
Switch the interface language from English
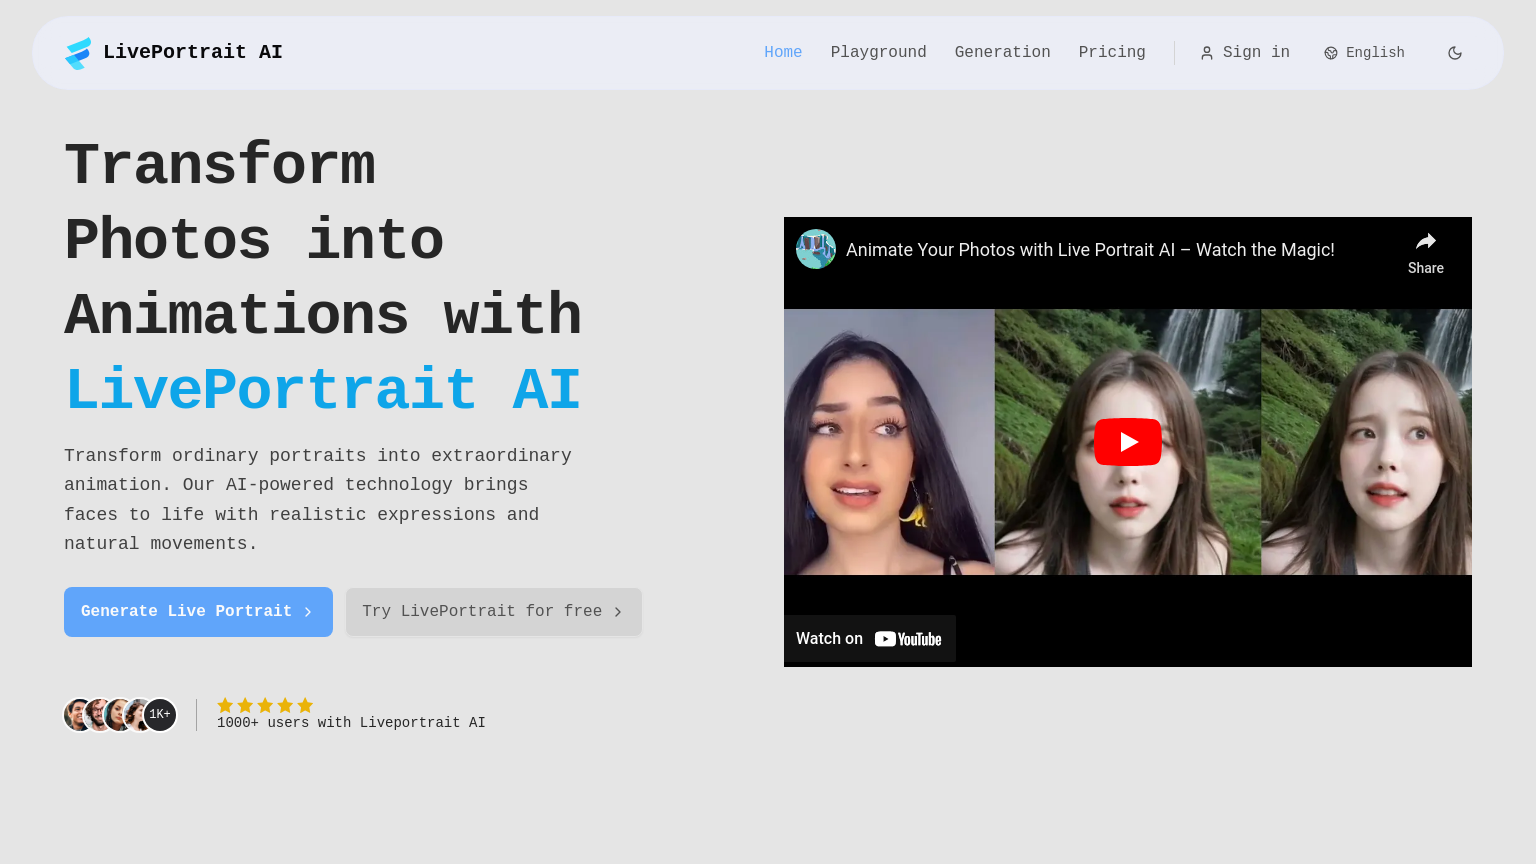pyautogui.click(x=1364, y=52)
